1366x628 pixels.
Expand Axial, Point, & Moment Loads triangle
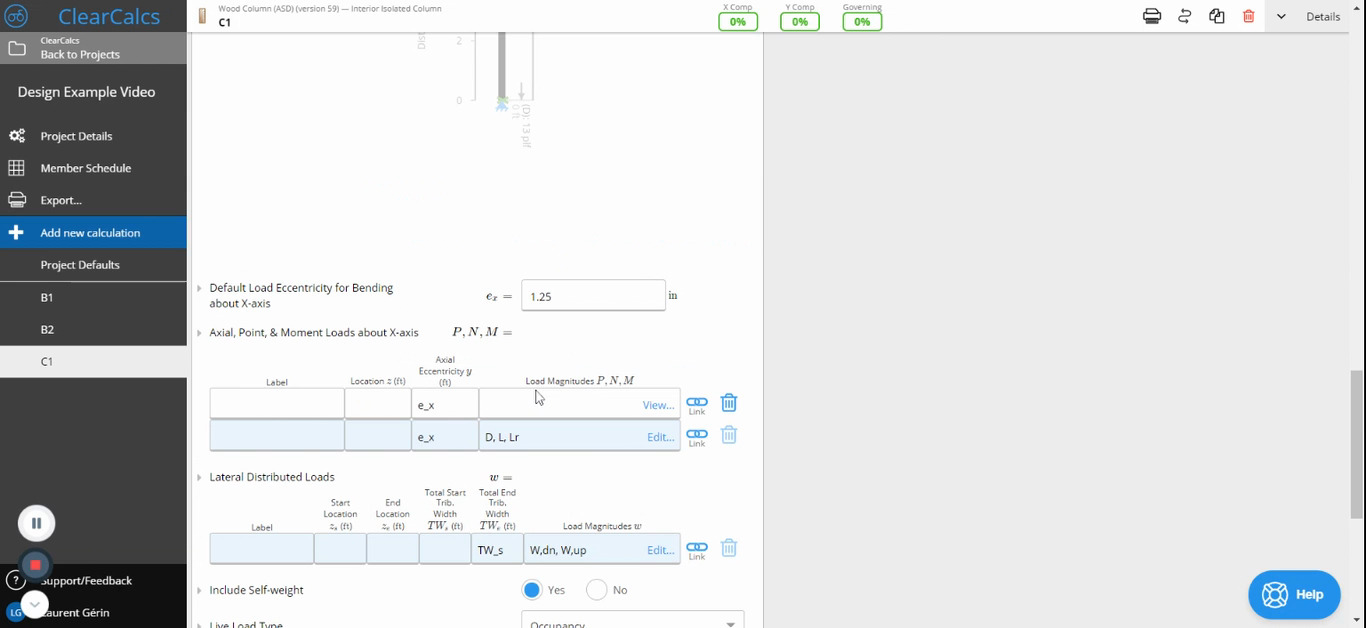pos(200,333)
